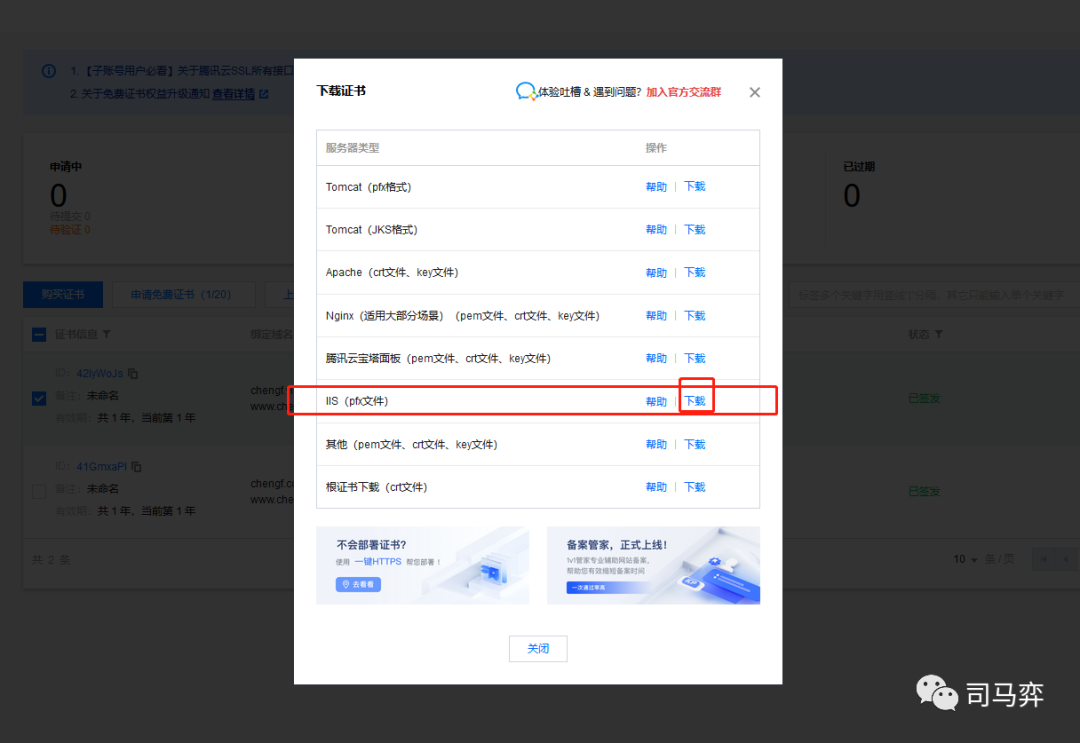Download the IIS (pfx文件) certificate

(x=694, y=401)
